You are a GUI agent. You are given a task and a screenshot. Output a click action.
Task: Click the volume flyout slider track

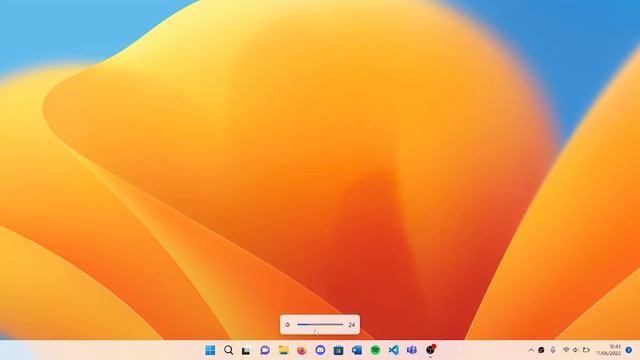click(320, 324)
